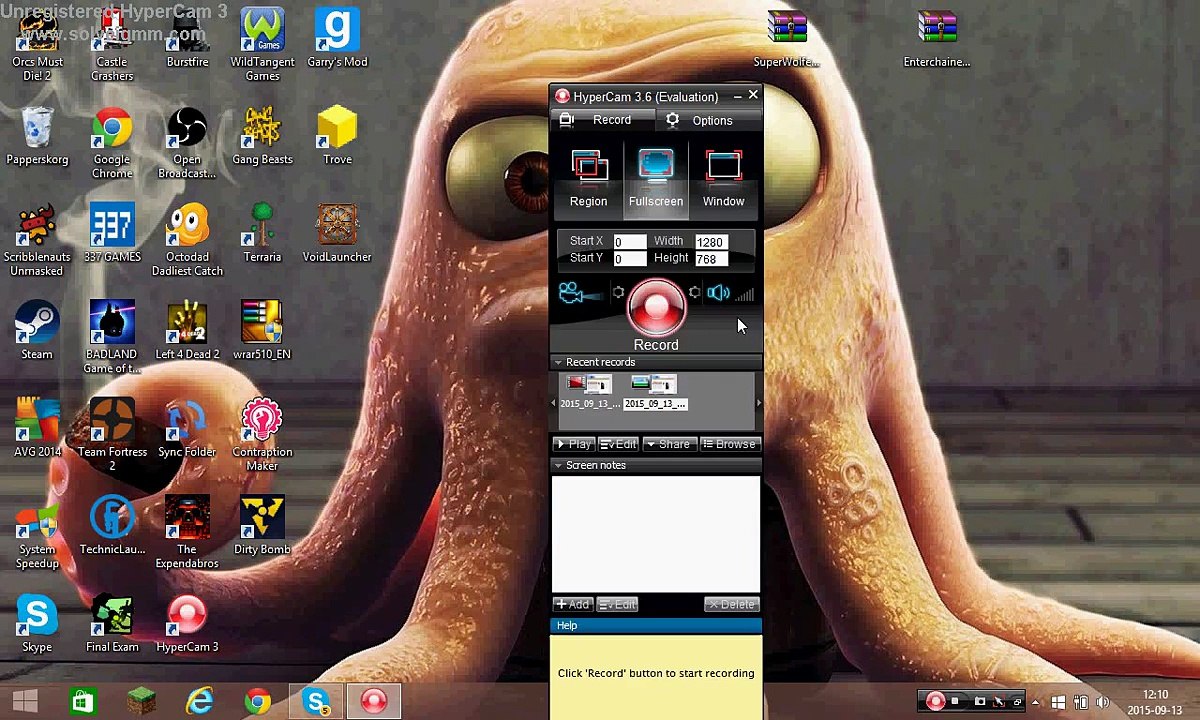This screenshot has height=720, width=1200.
Task: Click screenshot camera icon in tray toolbar
Action: [980, 702]
